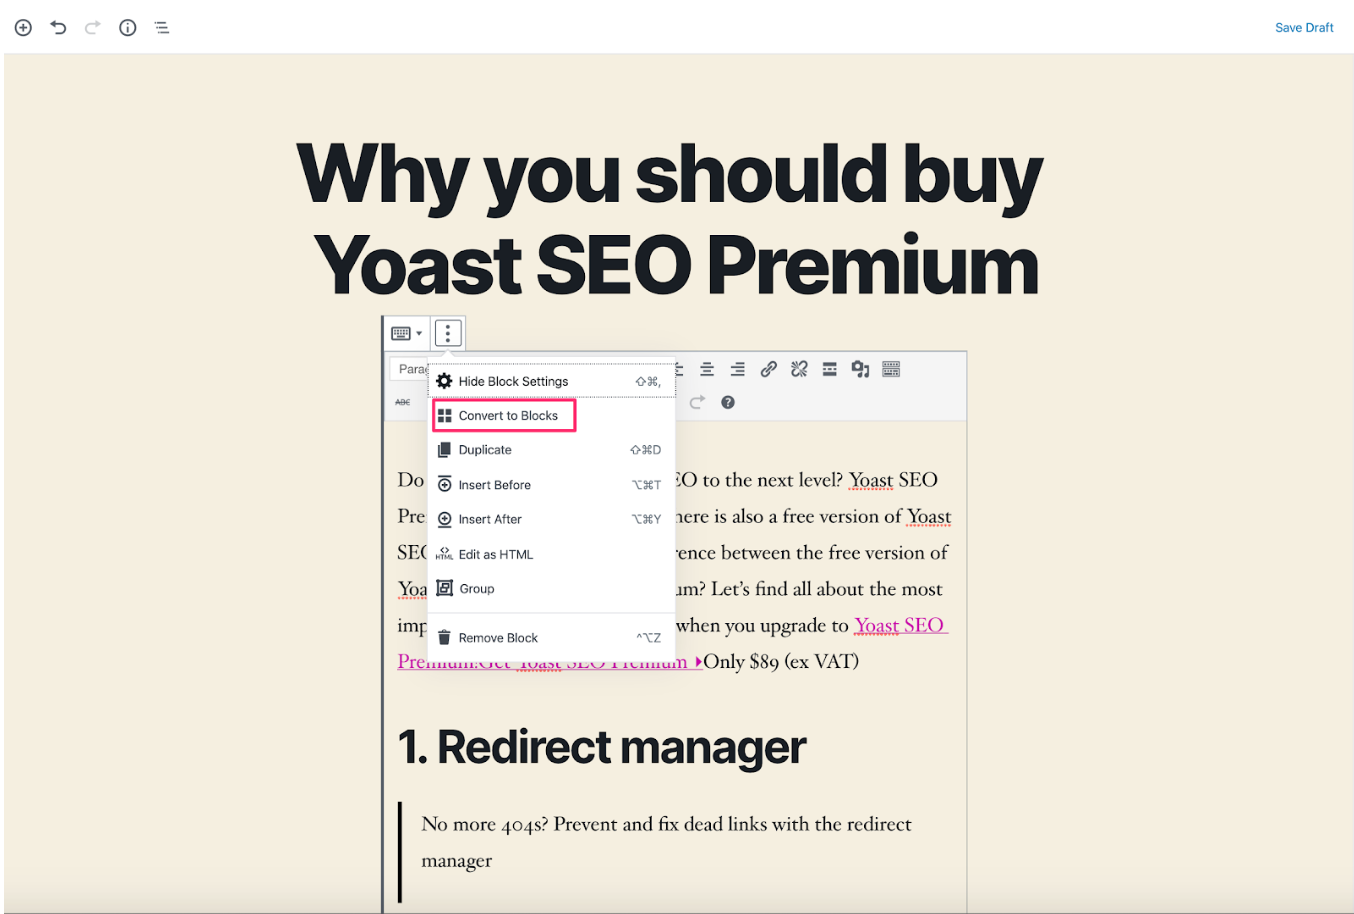Open the content structure info panel

point(127,27)
